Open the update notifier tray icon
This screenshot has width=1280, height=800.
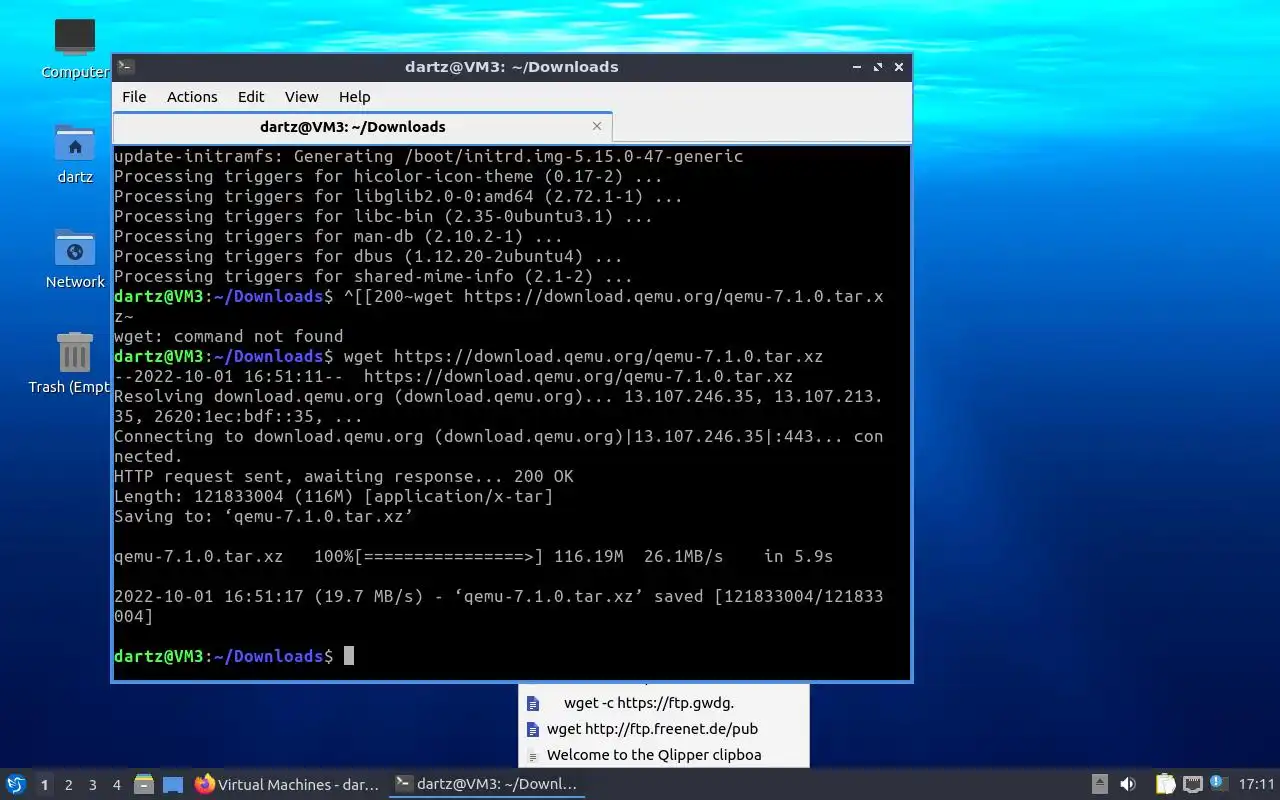pos(1217,783)
